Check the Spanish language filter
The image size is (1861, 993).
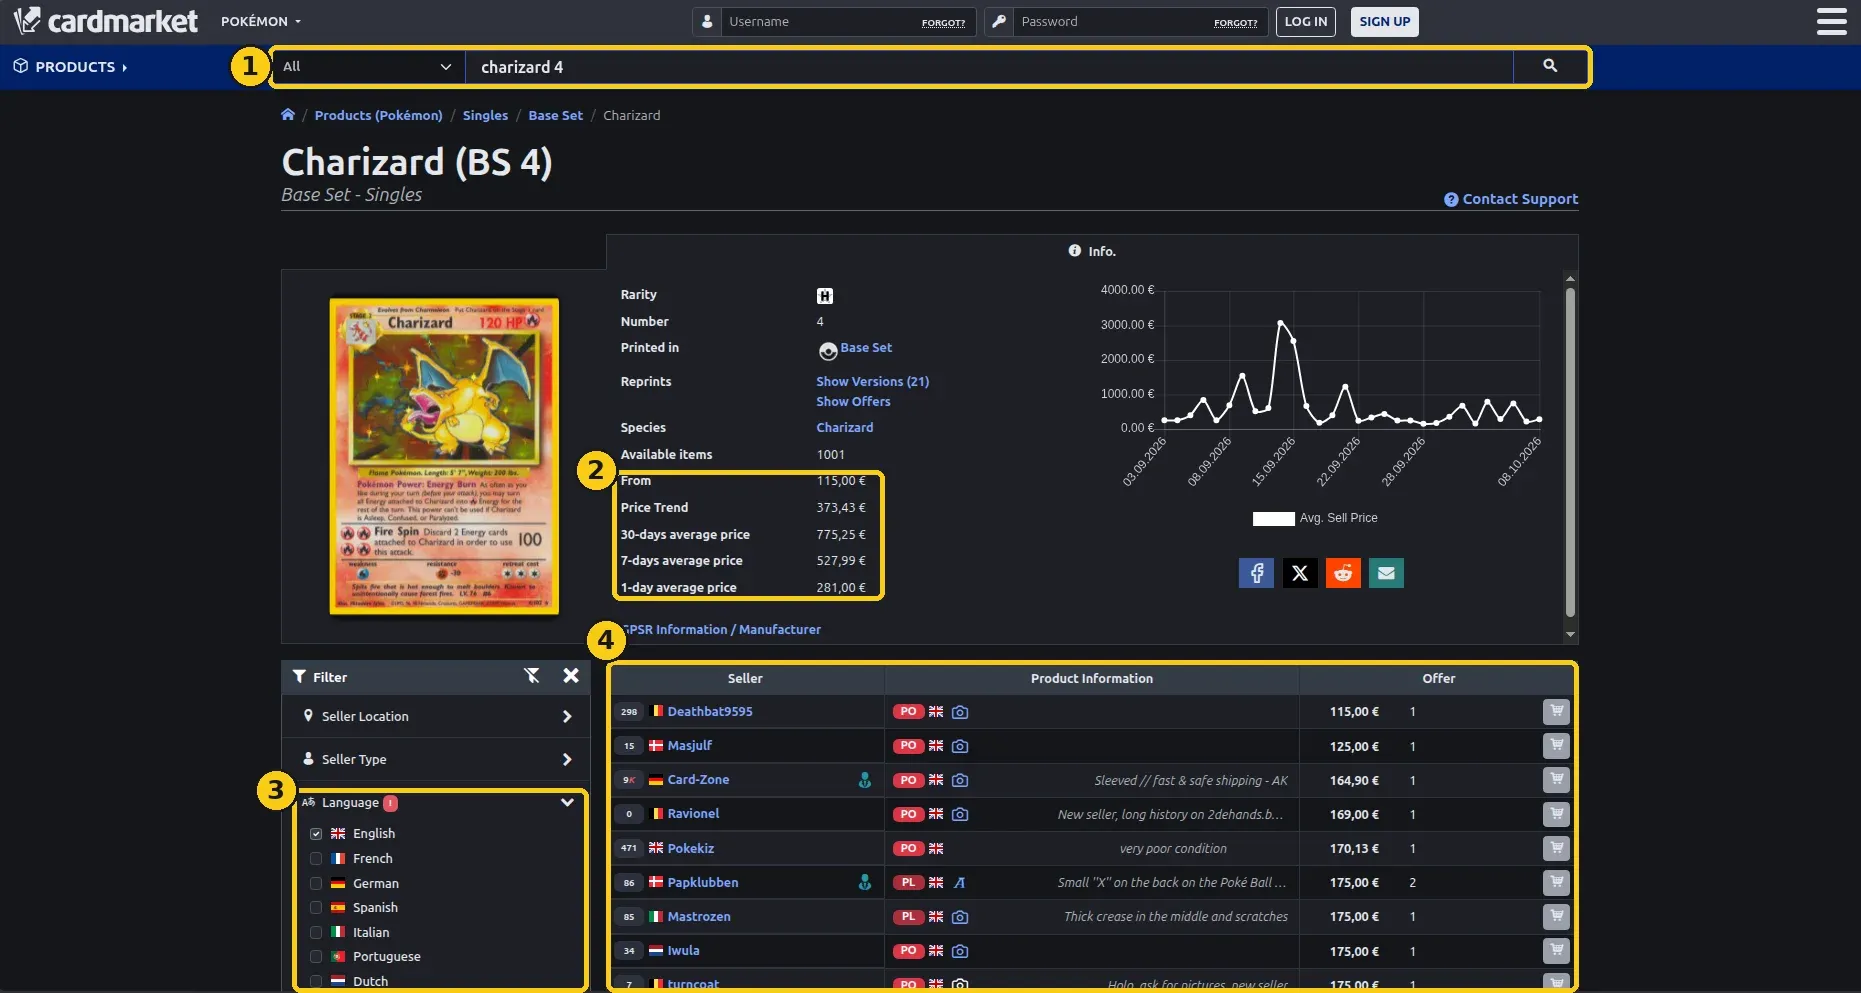click(316, 907)
